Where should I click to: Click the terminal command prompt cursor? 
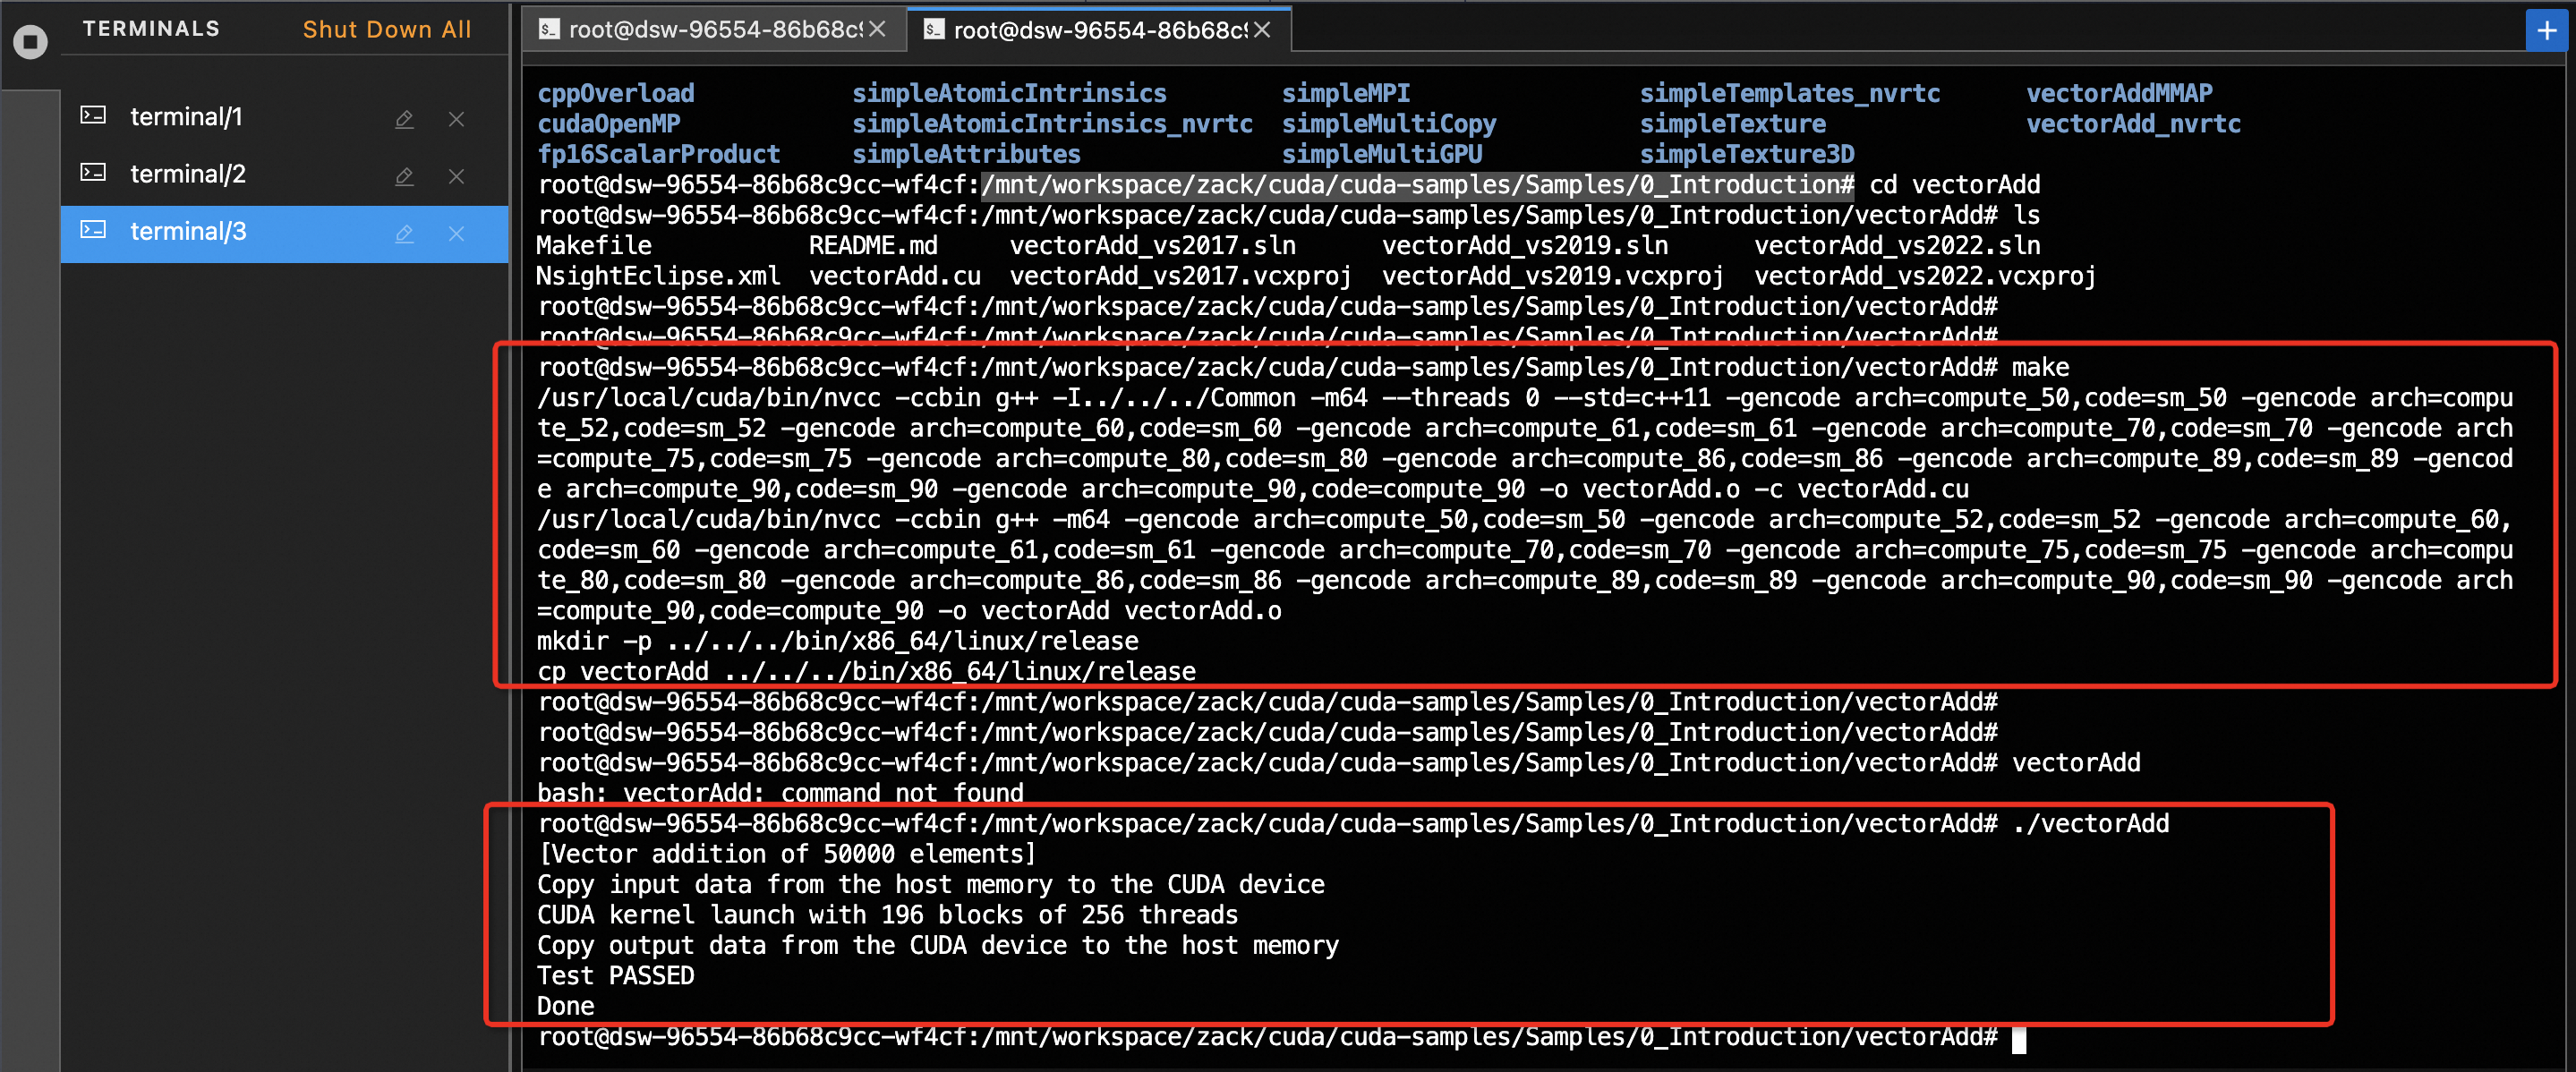(x=2018, y=1040)
